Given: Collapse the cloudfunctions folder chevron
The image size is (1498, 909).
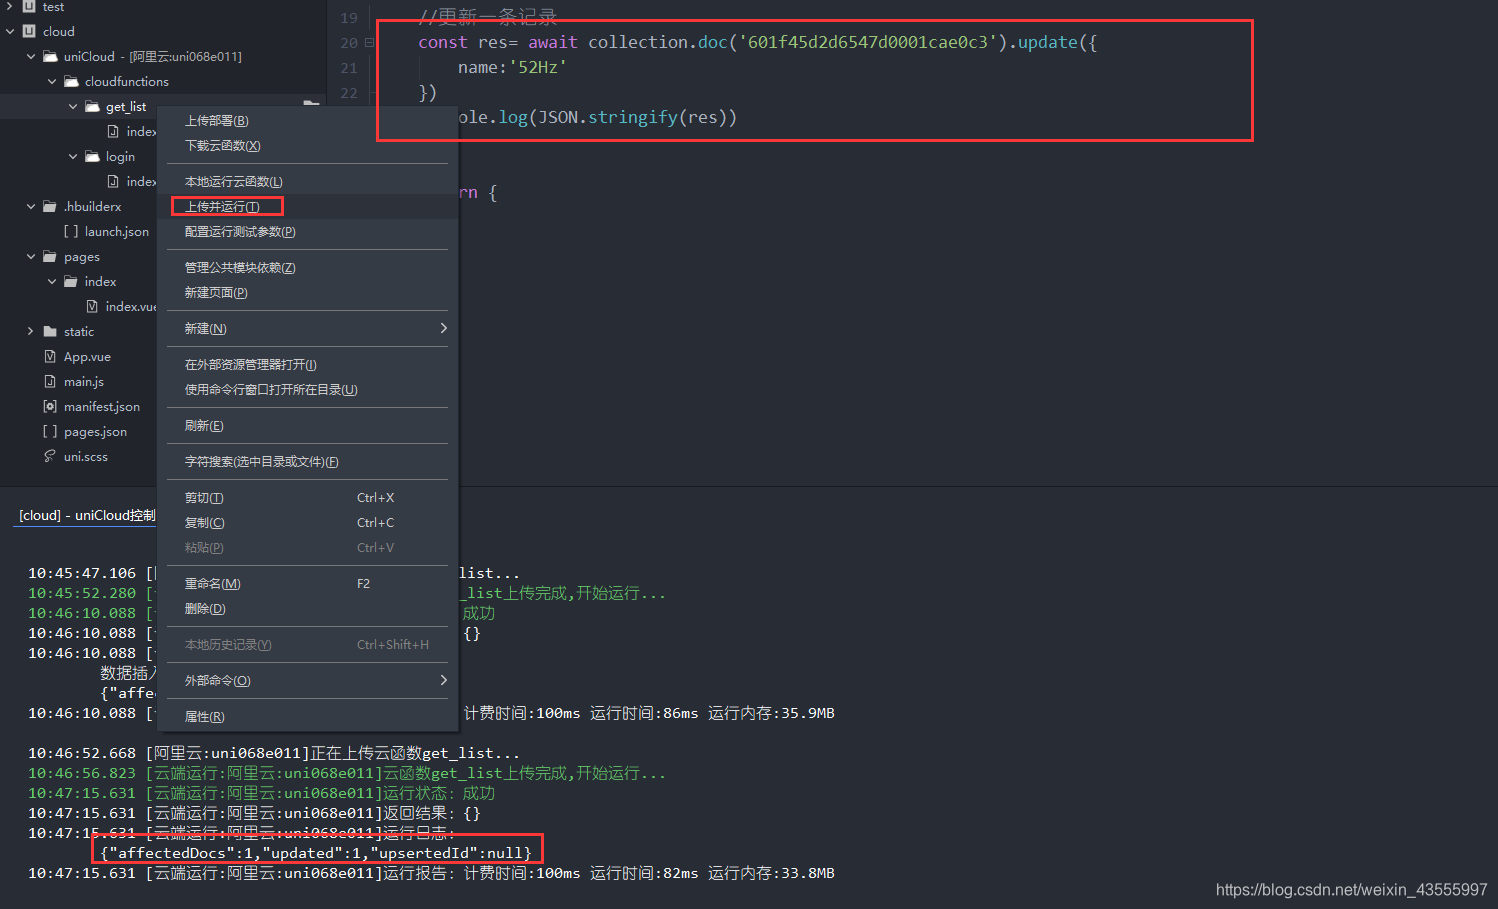Looking at the screenshot, I should pyautogui.click(x=52, y=81).
